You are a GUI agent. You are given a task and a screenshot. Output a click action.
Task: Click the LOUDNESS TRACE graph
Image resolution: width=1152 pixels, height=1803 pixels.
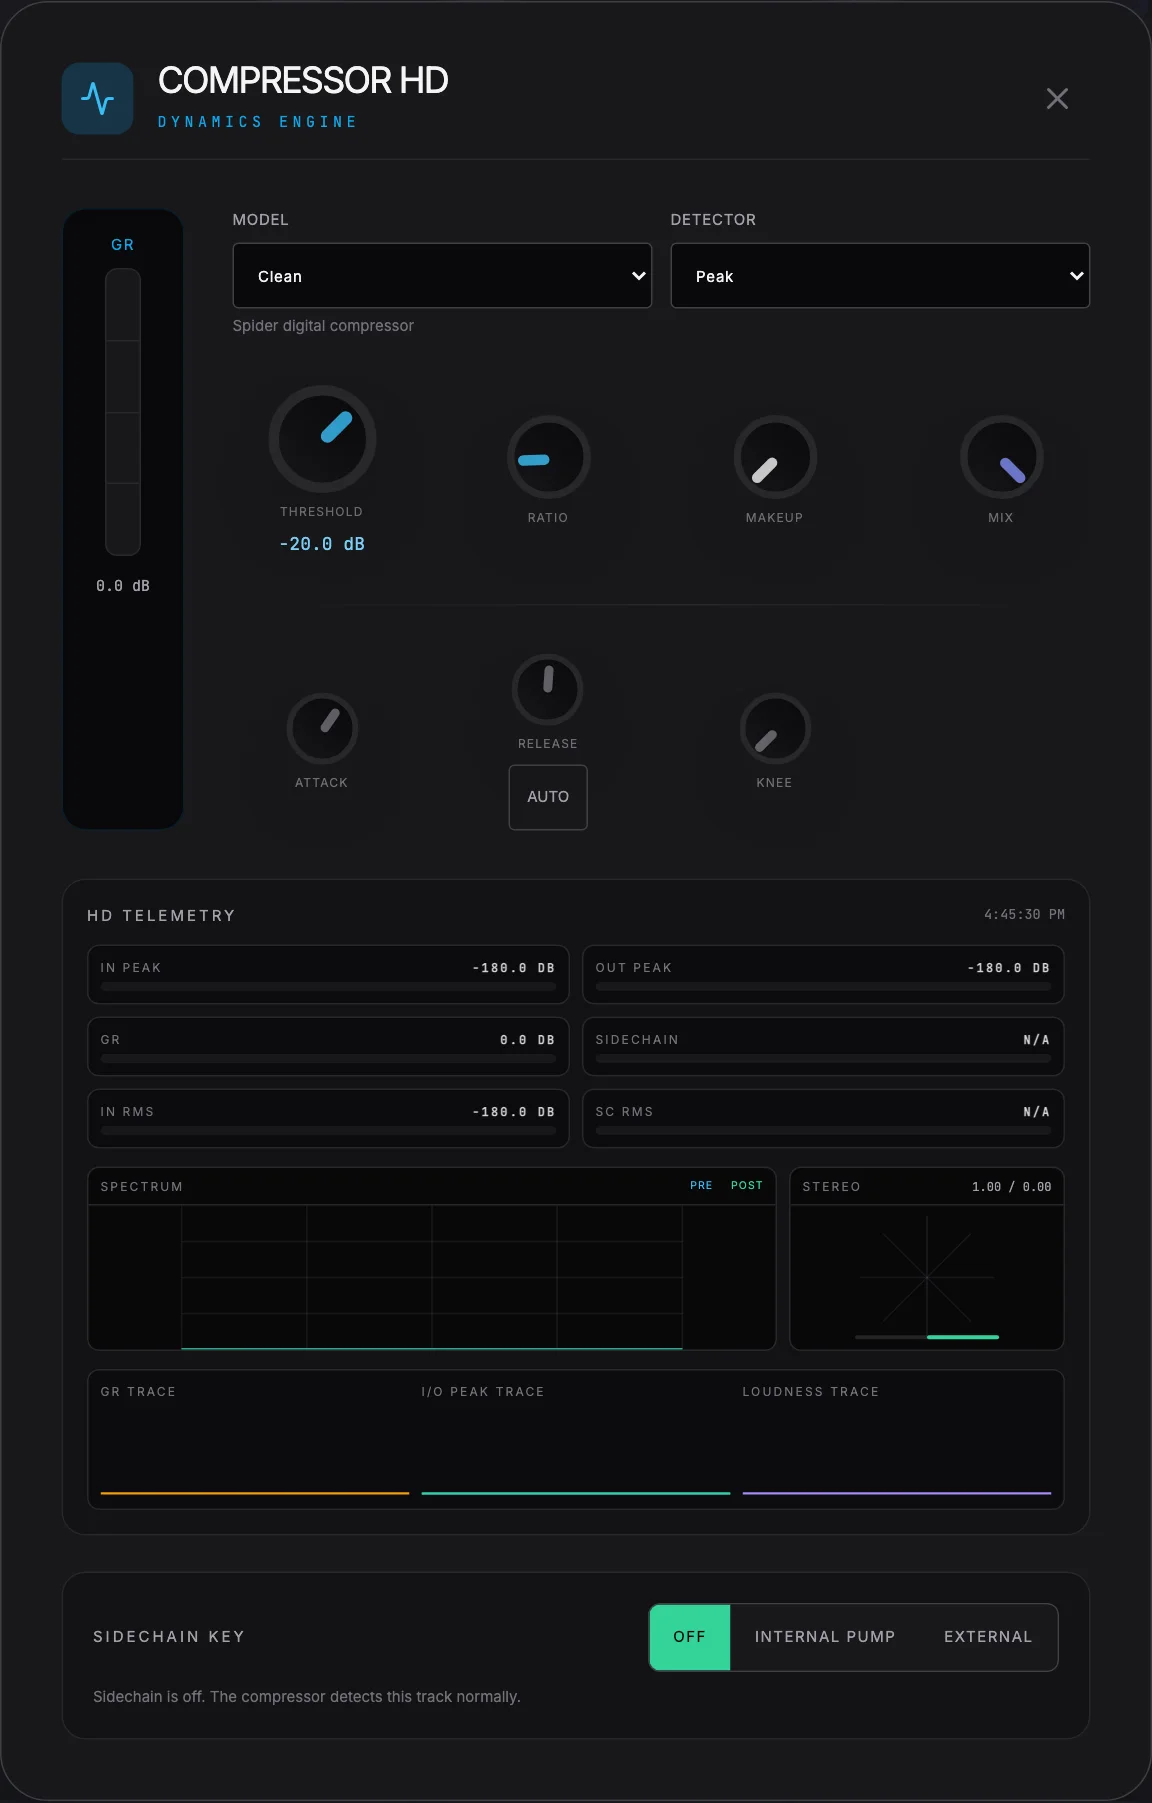pyautogui.click(x=897, y=1452)
